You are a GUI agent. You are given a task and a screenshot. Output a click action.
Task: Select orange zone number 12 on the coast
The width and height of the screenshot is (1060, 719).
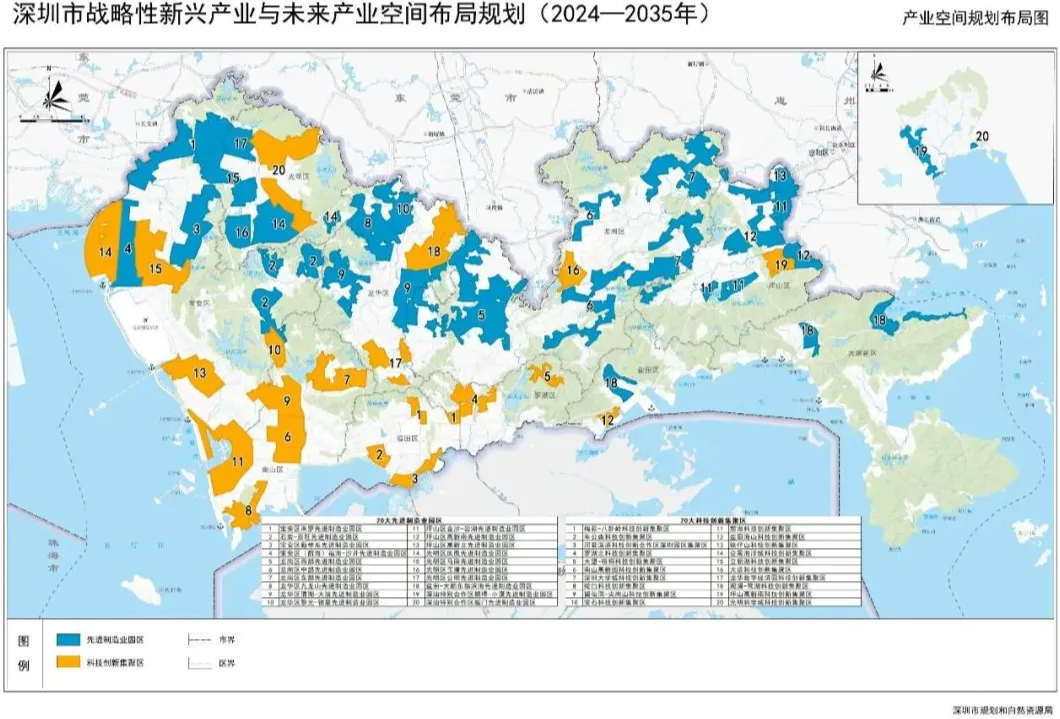pyautogui.click(x=607, y=420)
